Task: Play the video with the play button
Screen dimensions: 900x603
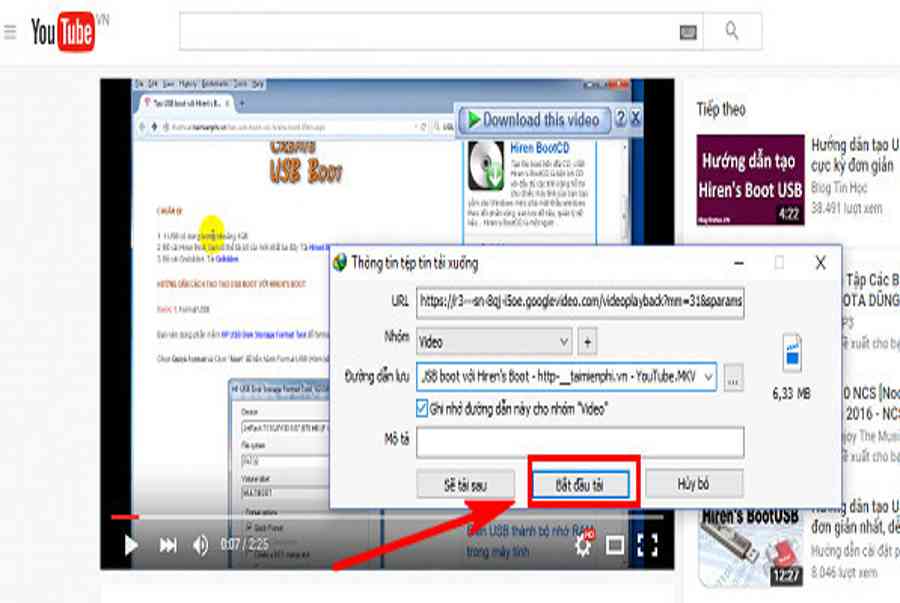Action: point(131,545)
